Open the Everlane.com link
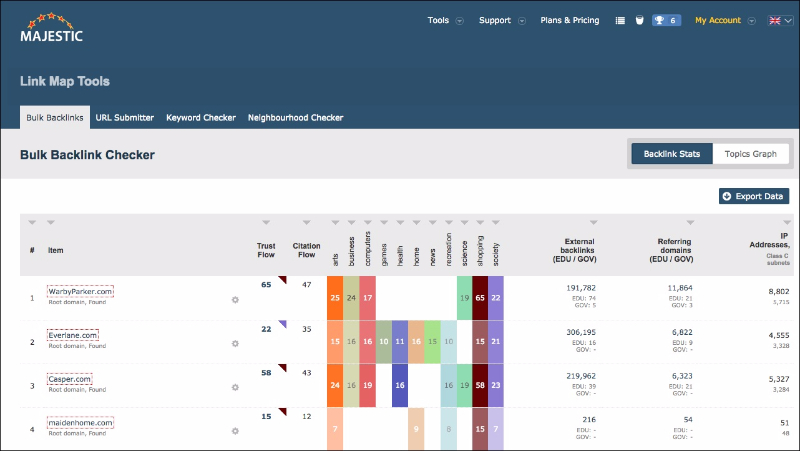The image size is (800, 451). tap(73, 335)
